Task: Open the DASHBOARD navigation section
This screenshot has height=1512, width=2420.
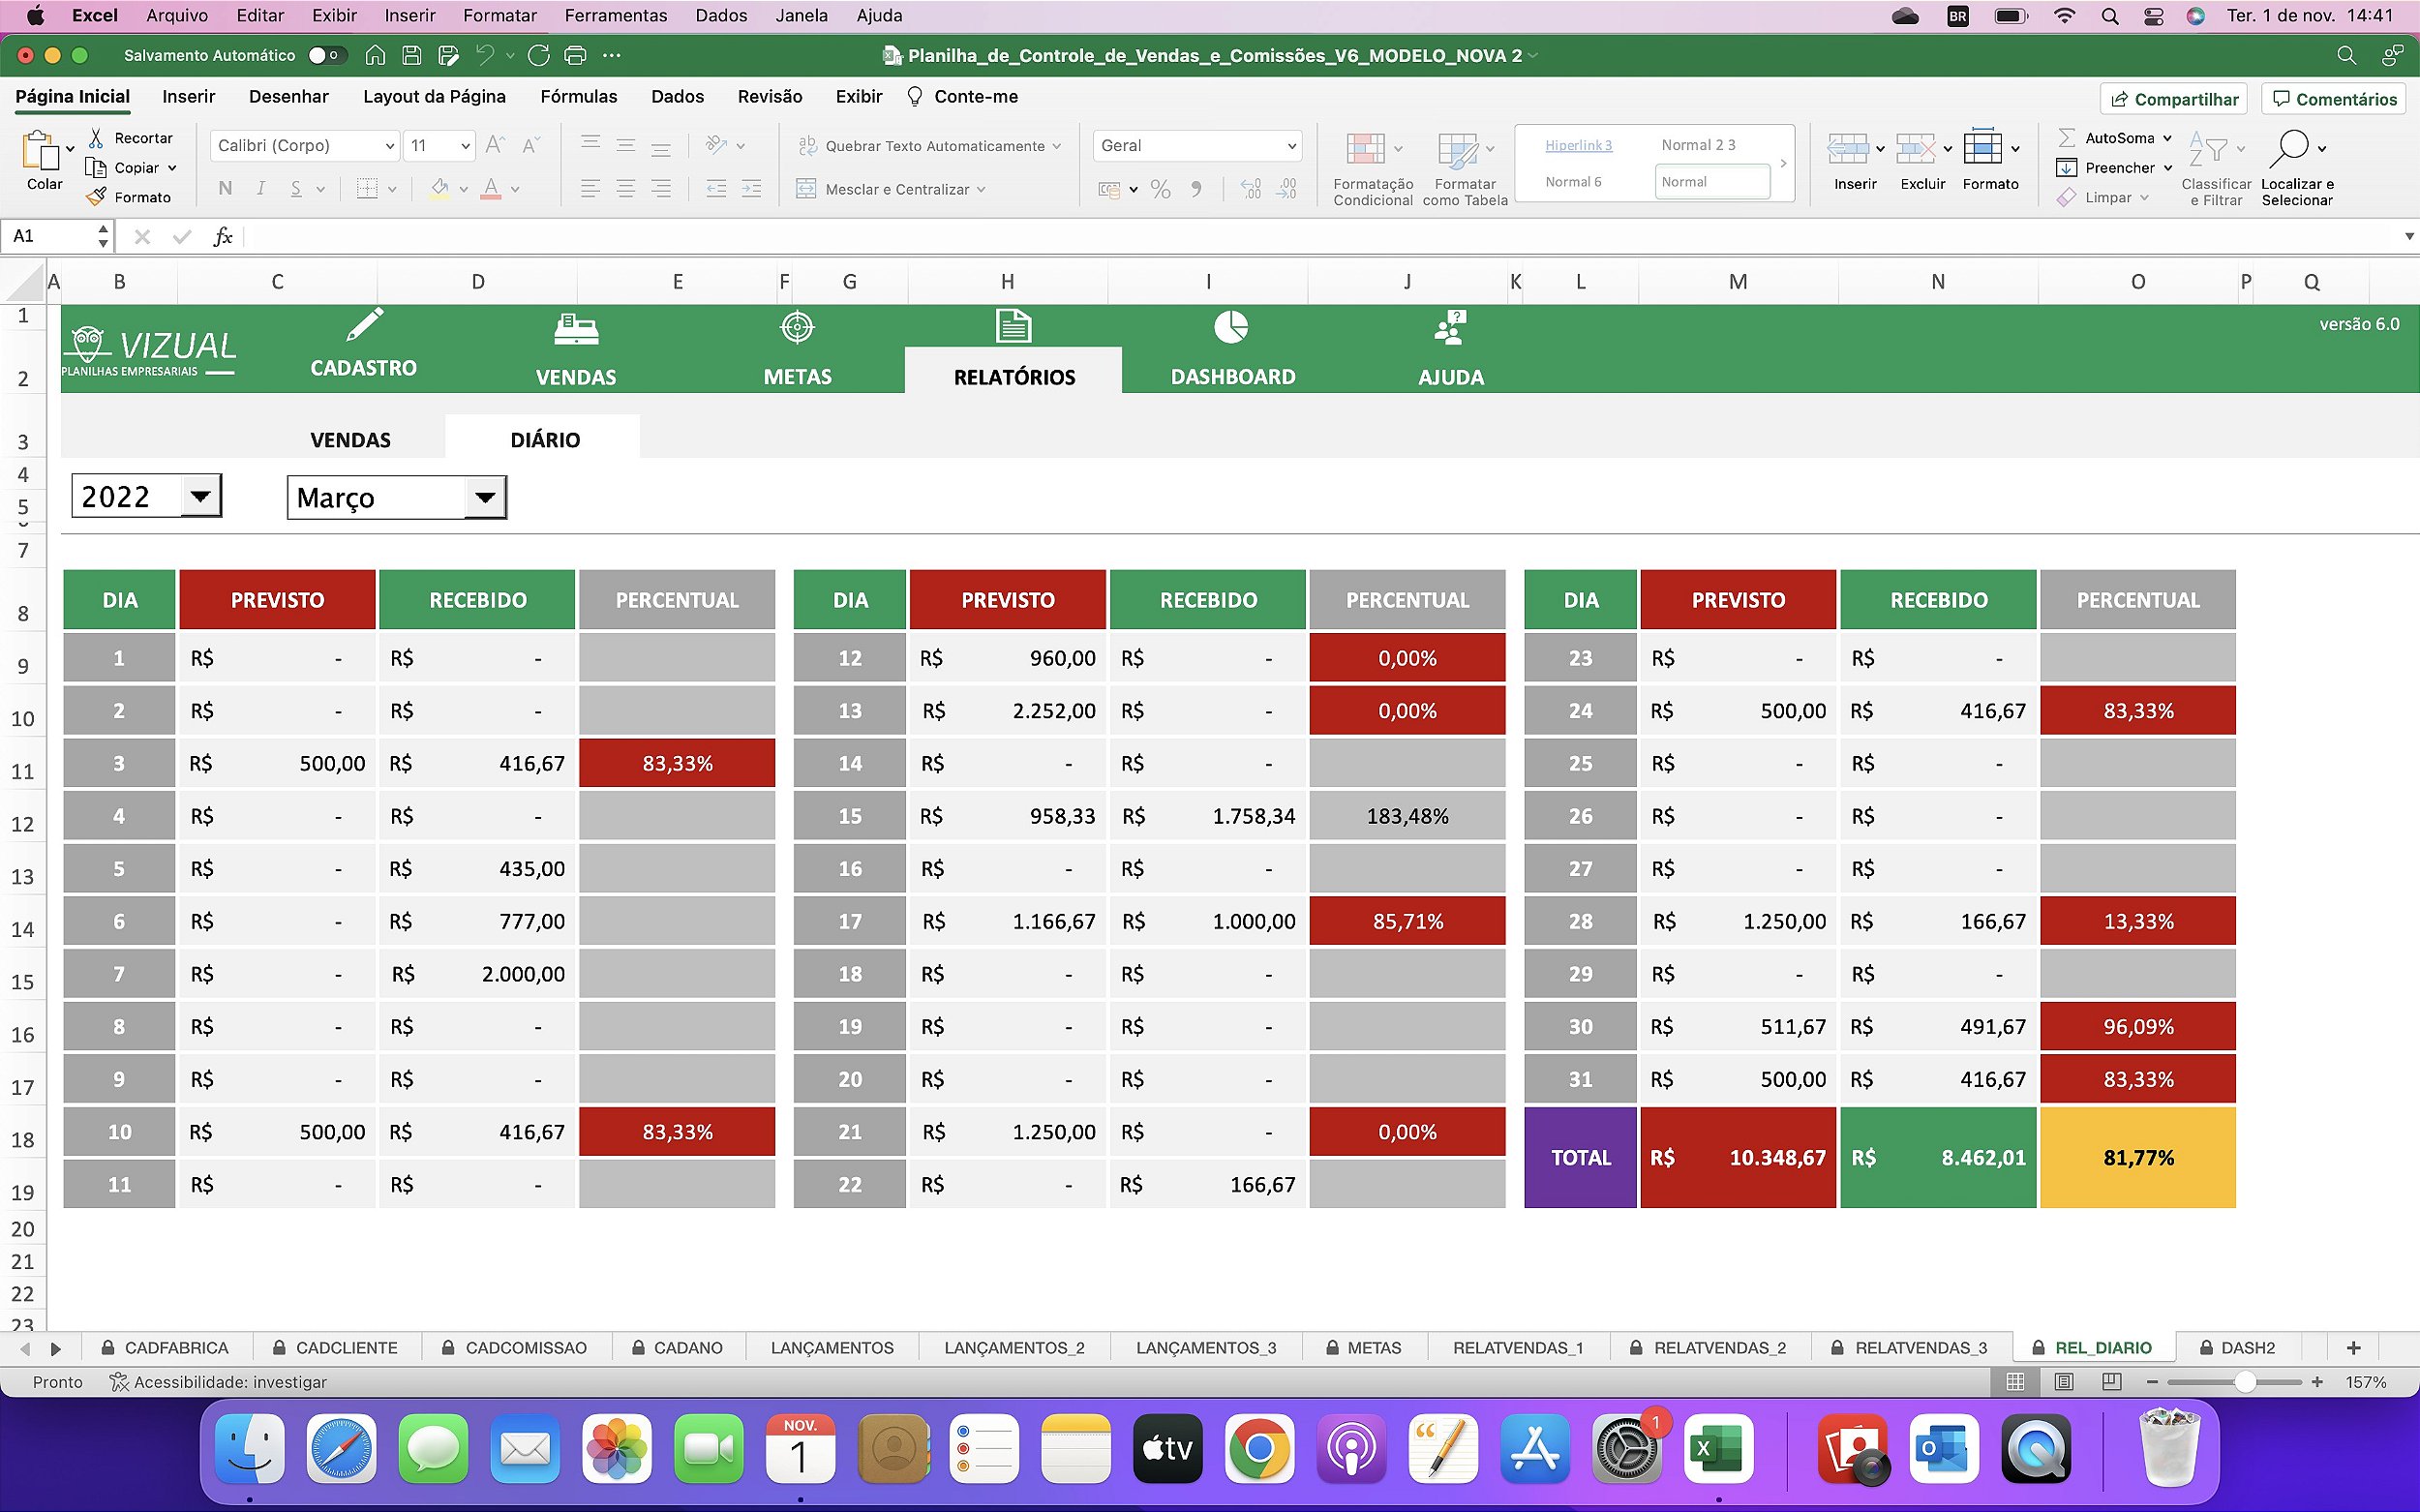Action: click(1232, 348)
